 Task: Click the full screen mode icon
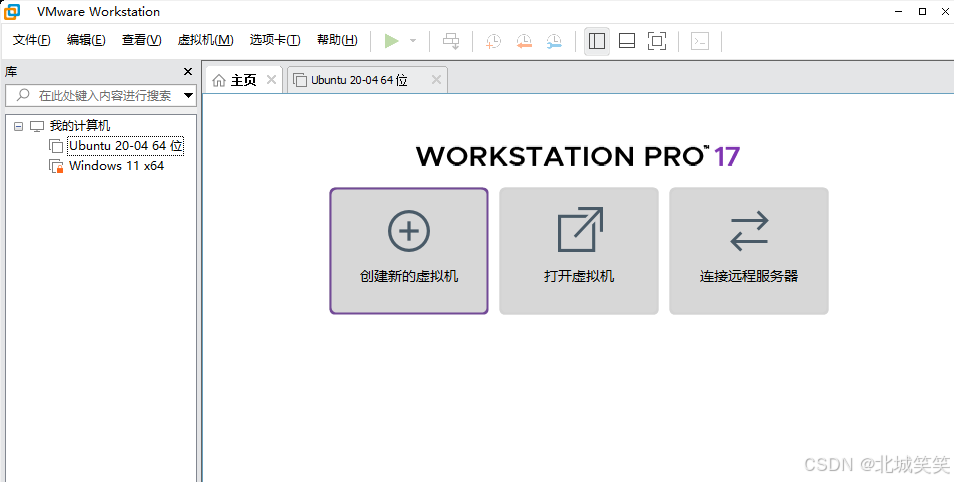click(x=656, y=41)
